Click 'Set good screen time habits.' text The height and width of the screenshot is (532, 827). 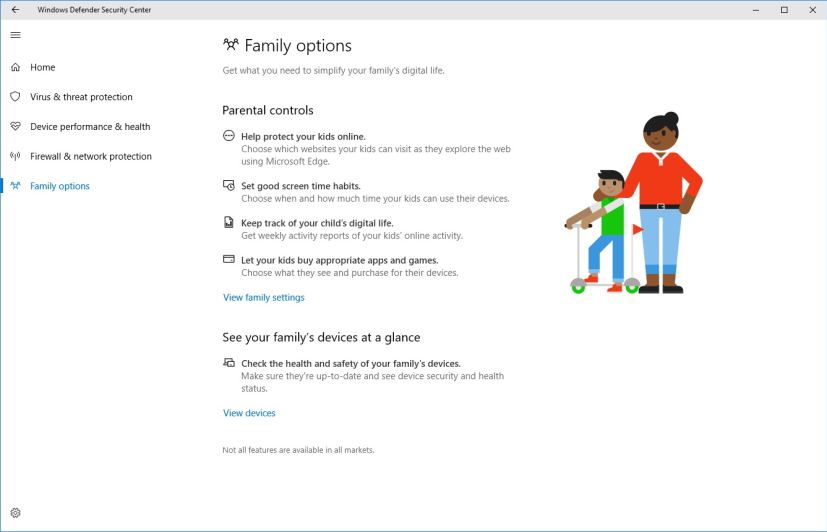click(301, 186)
